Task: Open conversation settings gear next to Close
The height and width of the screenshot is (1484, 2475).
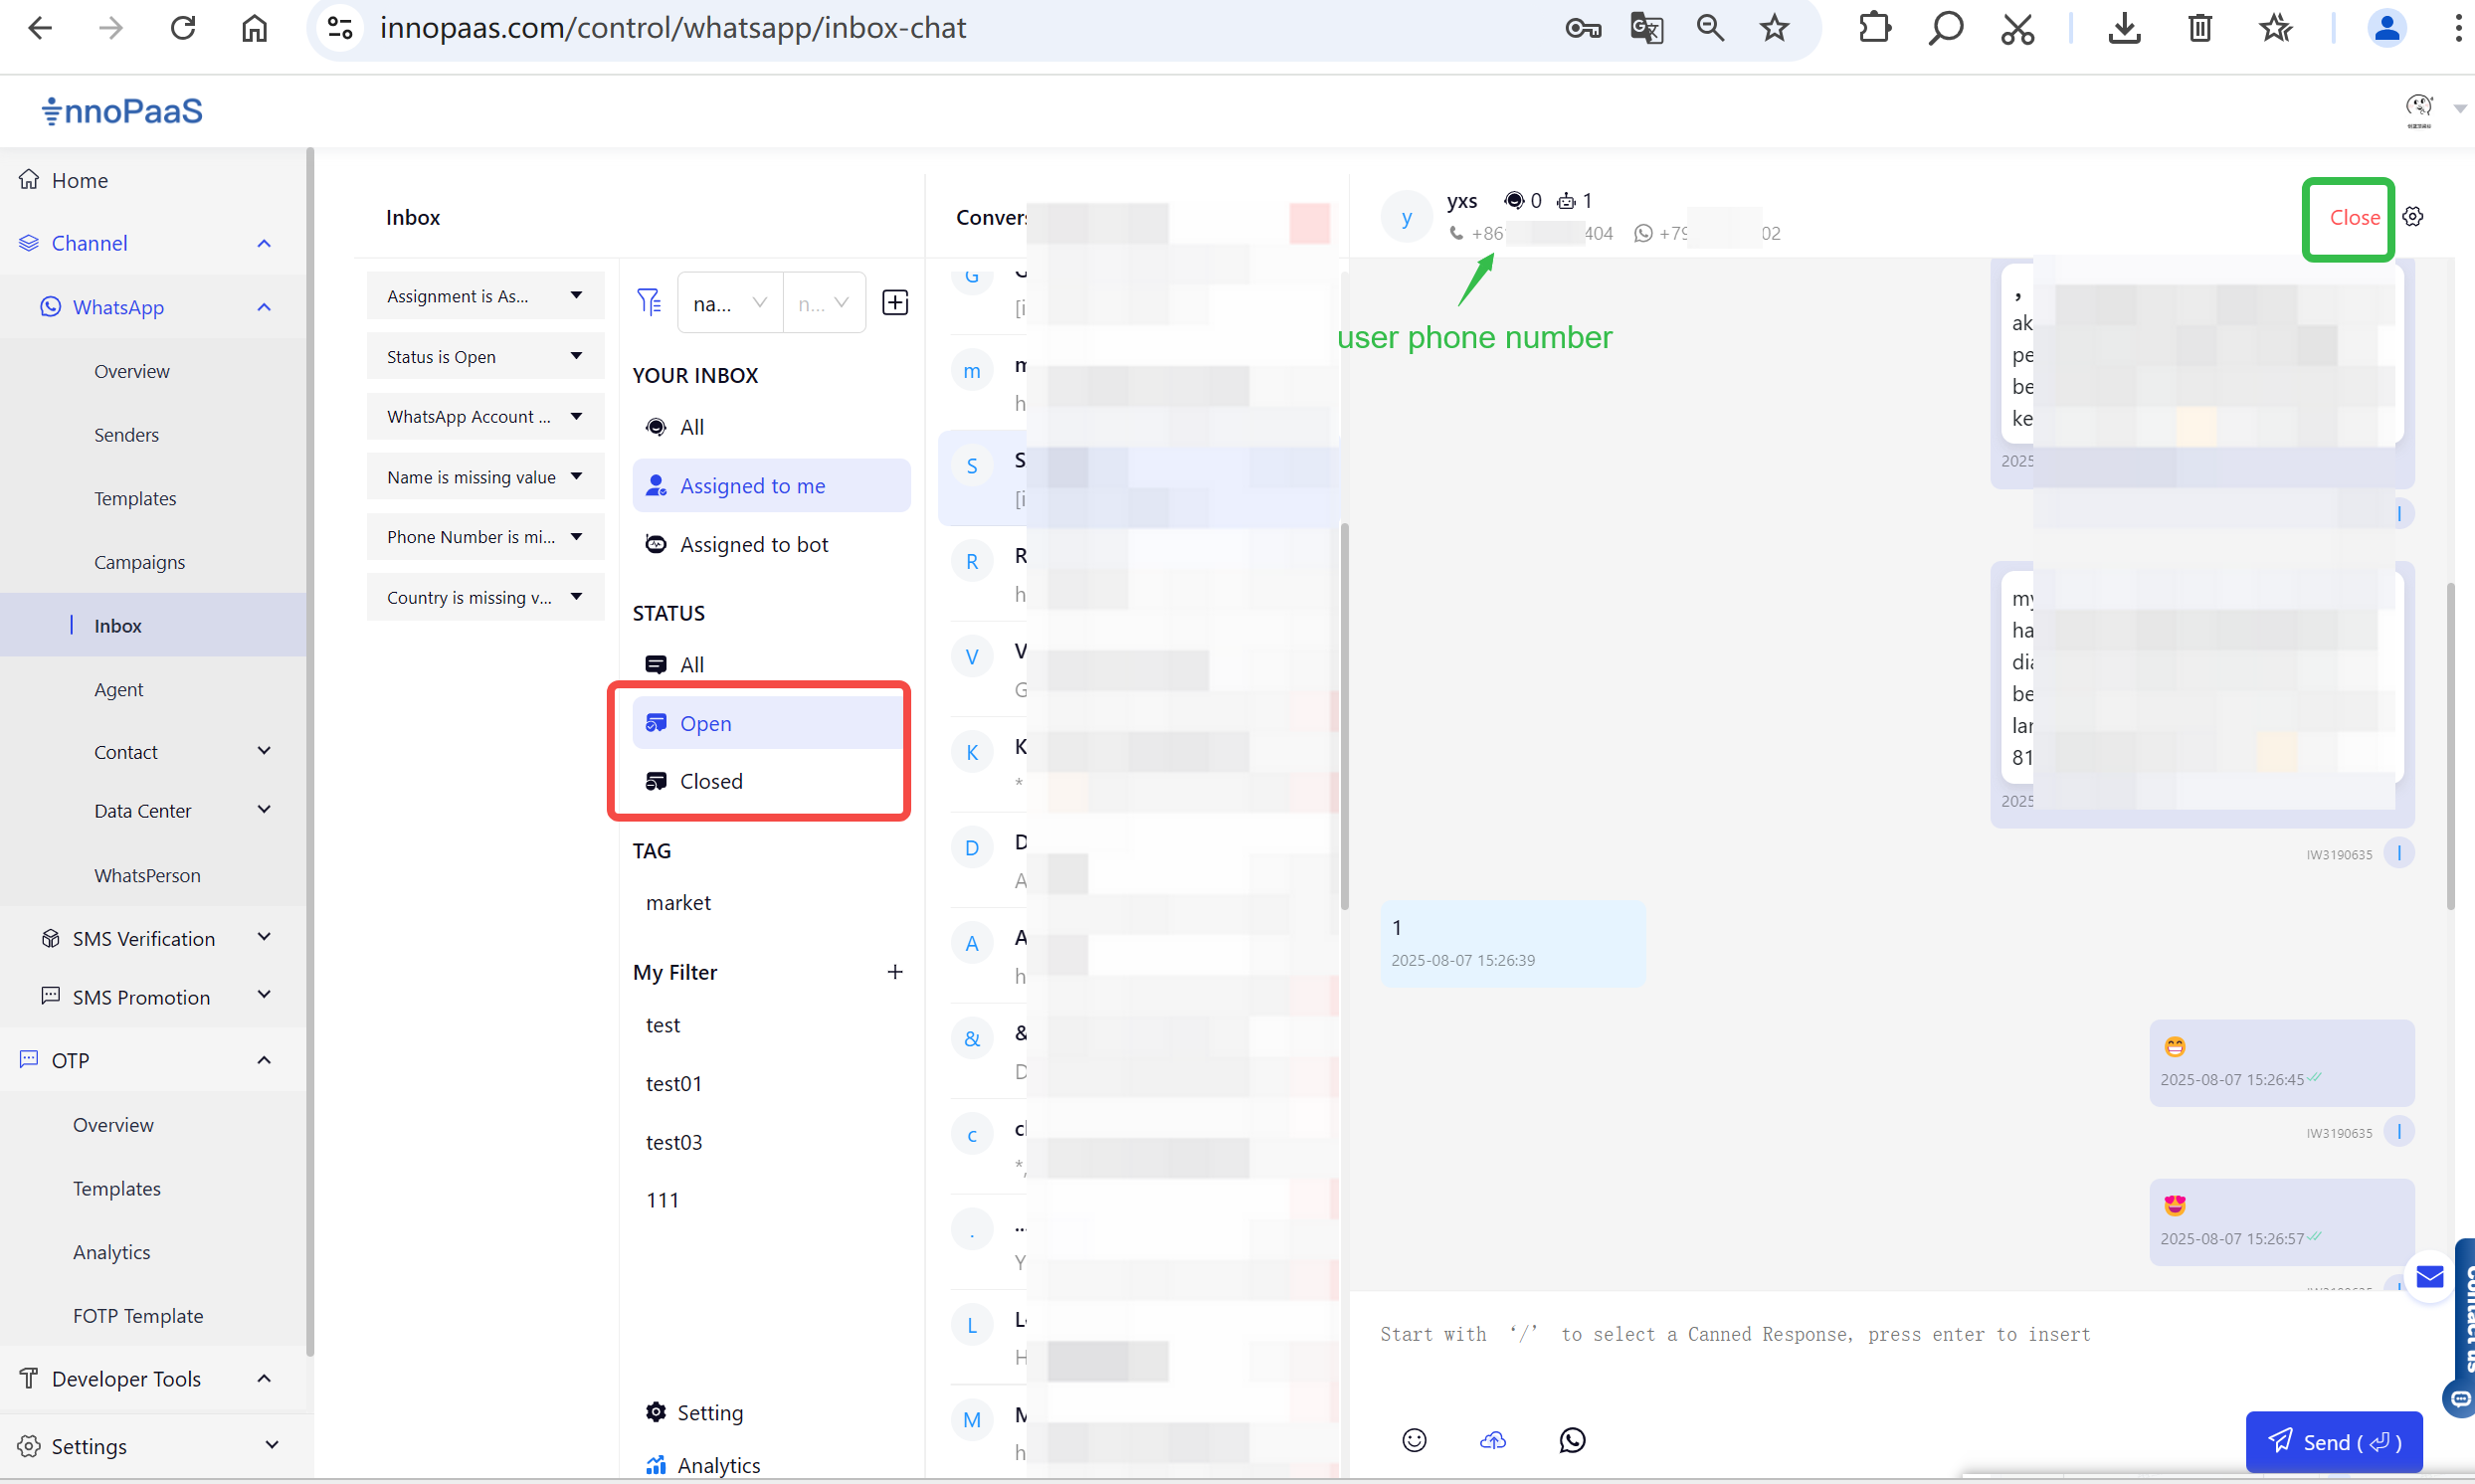Action: 2413,217
